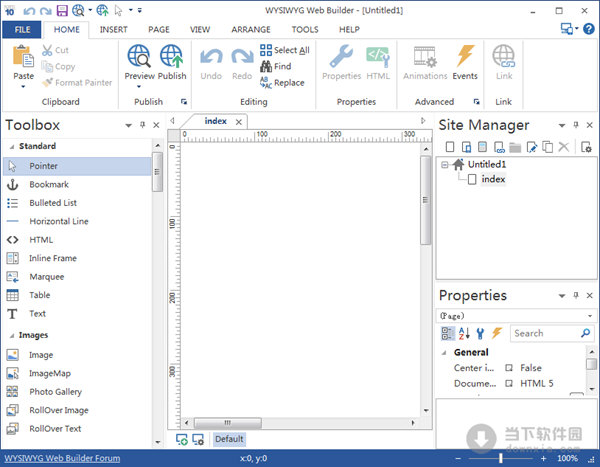Open the HTML editor ribbon icon
Image resolution: width=600 pixels, height=467 pixels.
point(378,56)
